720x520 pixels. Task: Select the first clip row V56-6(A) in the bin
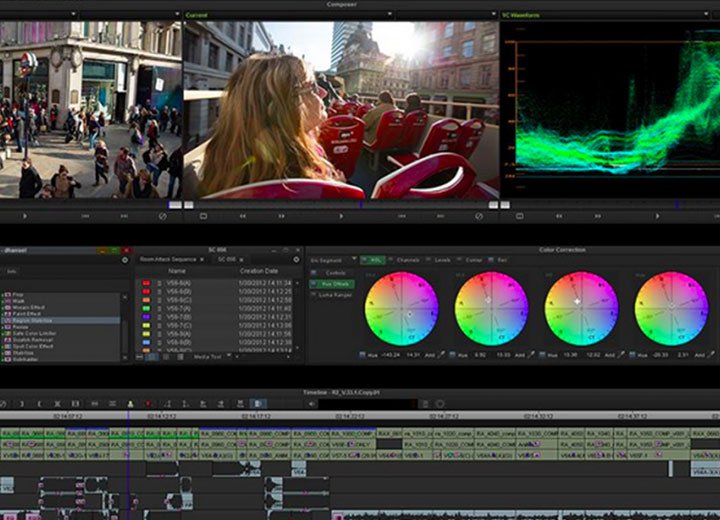[x=216, y=283]
